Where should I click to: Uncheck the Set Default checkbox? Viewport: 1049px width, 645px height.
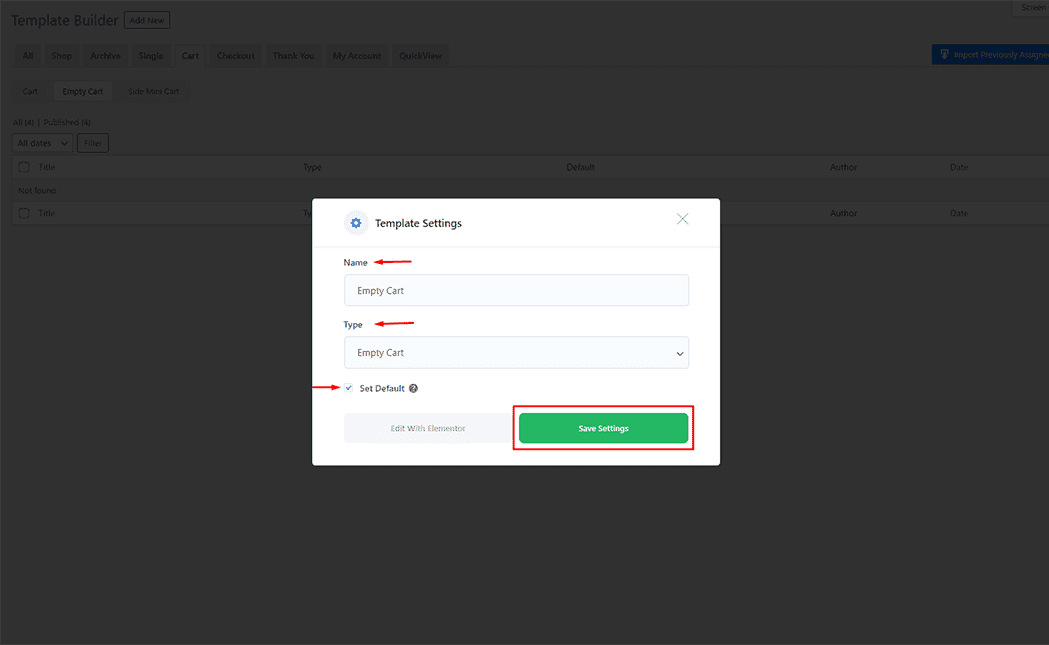click(348, 388)
